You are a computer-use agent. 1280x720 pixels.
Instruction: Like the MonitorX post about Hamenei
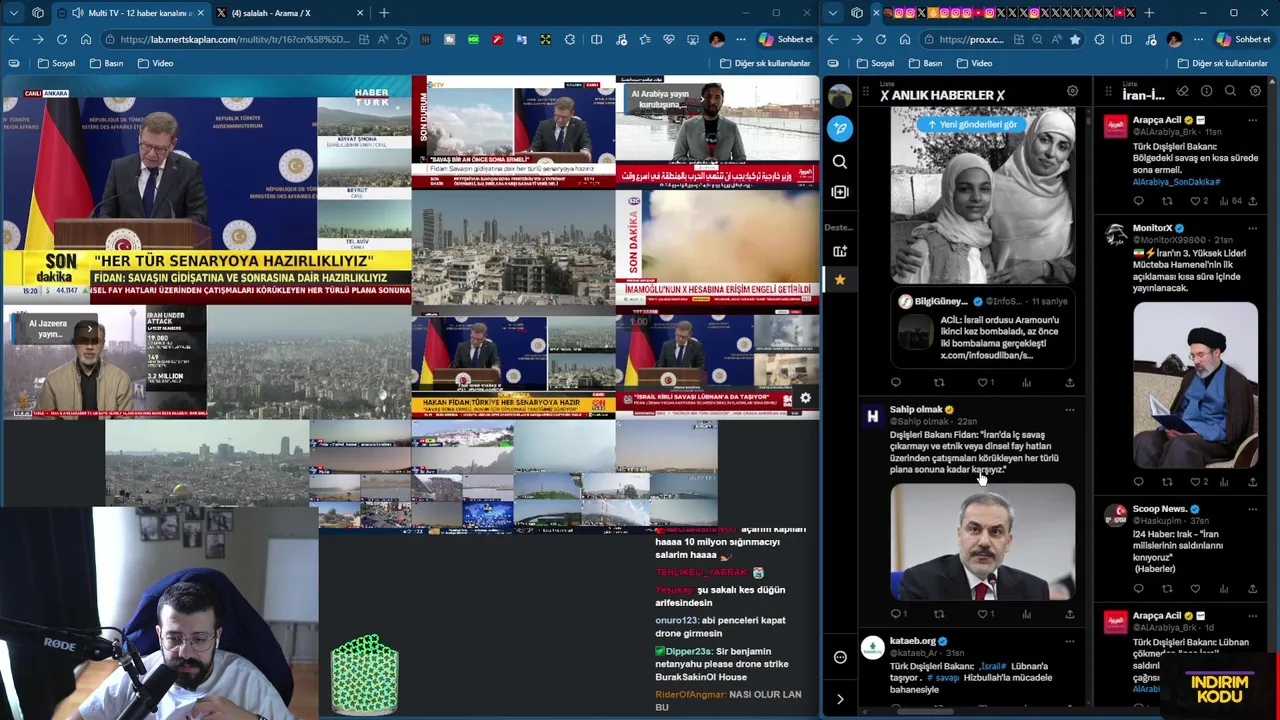coord(1195,482)
